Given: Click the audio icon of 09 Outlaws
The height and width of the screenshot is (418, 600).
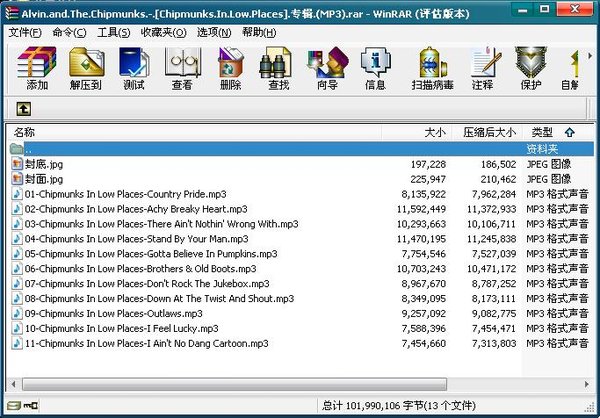Looking at the screenshot, I should [x=17, y=313].
